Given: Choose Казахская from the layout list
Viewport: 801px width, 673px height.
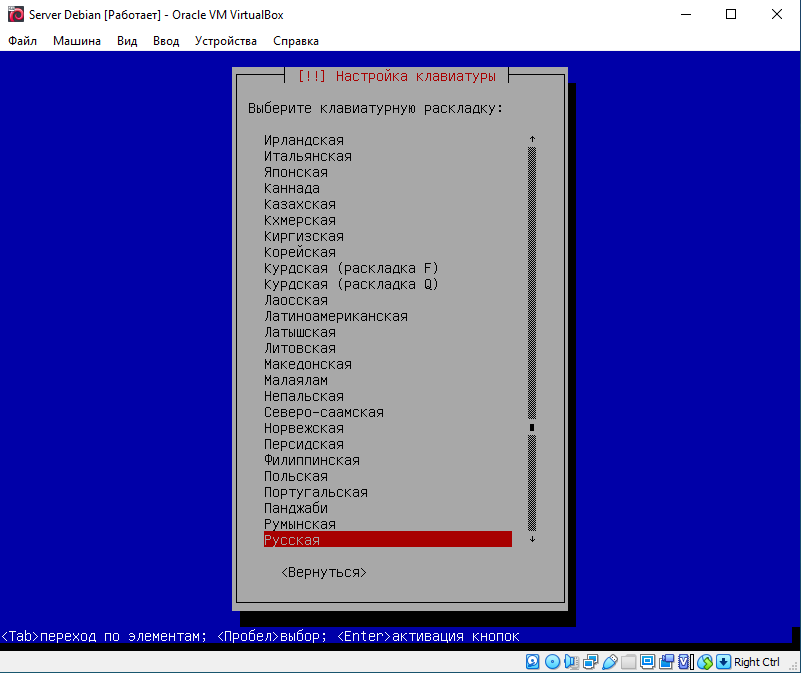Looking at the screenshot, I should pyautogui.click(x=300, y=204).
